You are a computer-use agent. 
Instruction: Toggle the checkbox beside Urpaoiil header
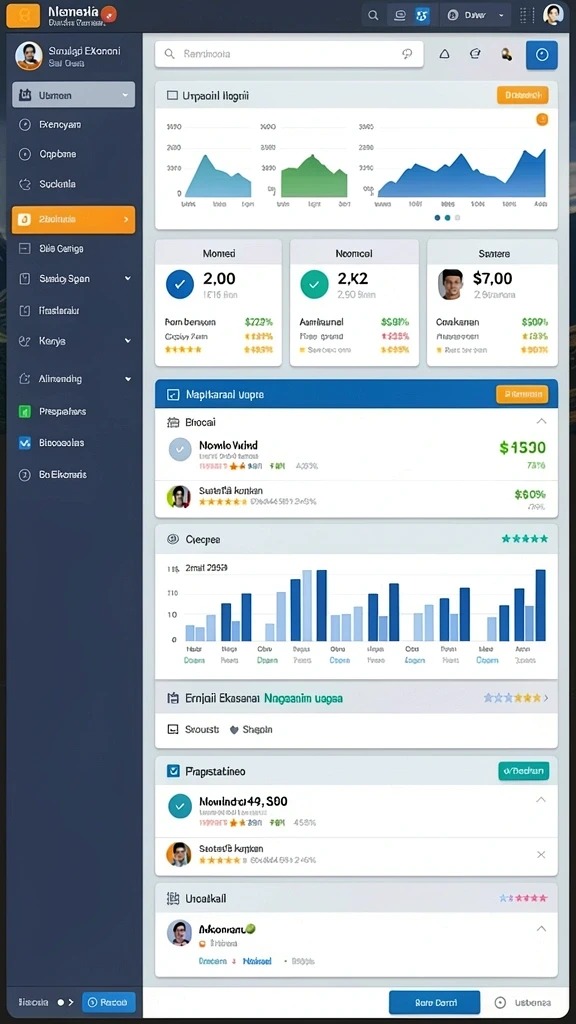tap(172, 95)
